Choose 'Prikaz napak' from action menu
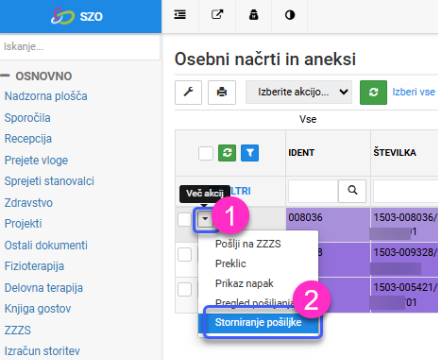Image resolution: width=438 pixels, height=360 pixels. (244, 283)
